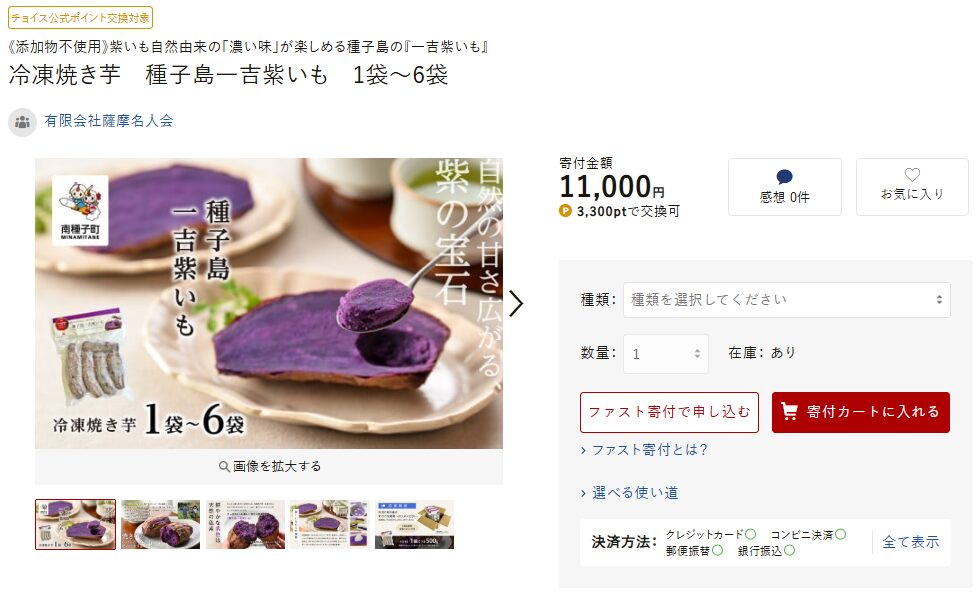Open the 数量 quantity dropdown
Viewport: 978px width, 596px height.
point(666,354)
